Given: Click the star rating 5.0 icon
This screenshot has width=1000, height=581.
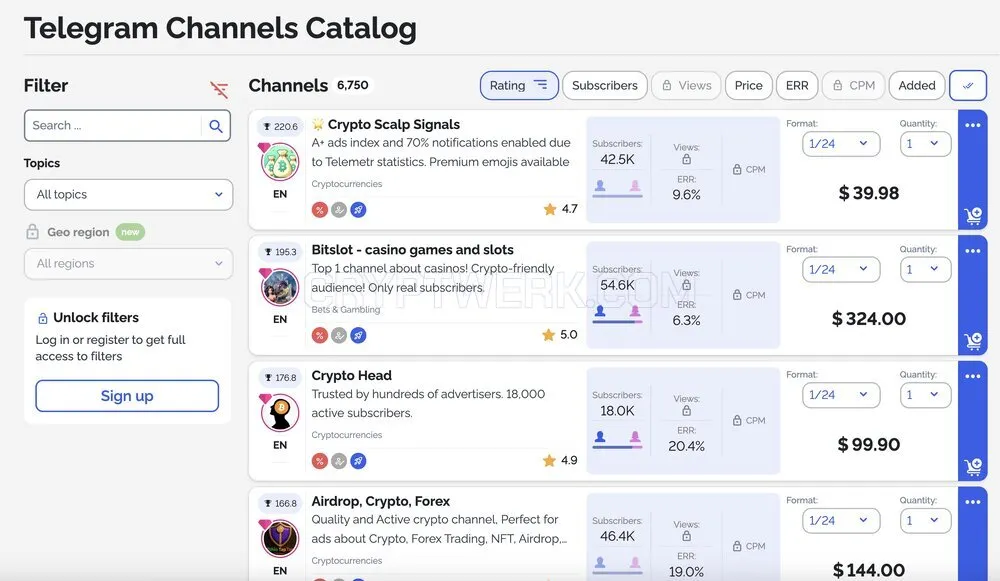Looking at the screenshot, I should pos(548,335).
